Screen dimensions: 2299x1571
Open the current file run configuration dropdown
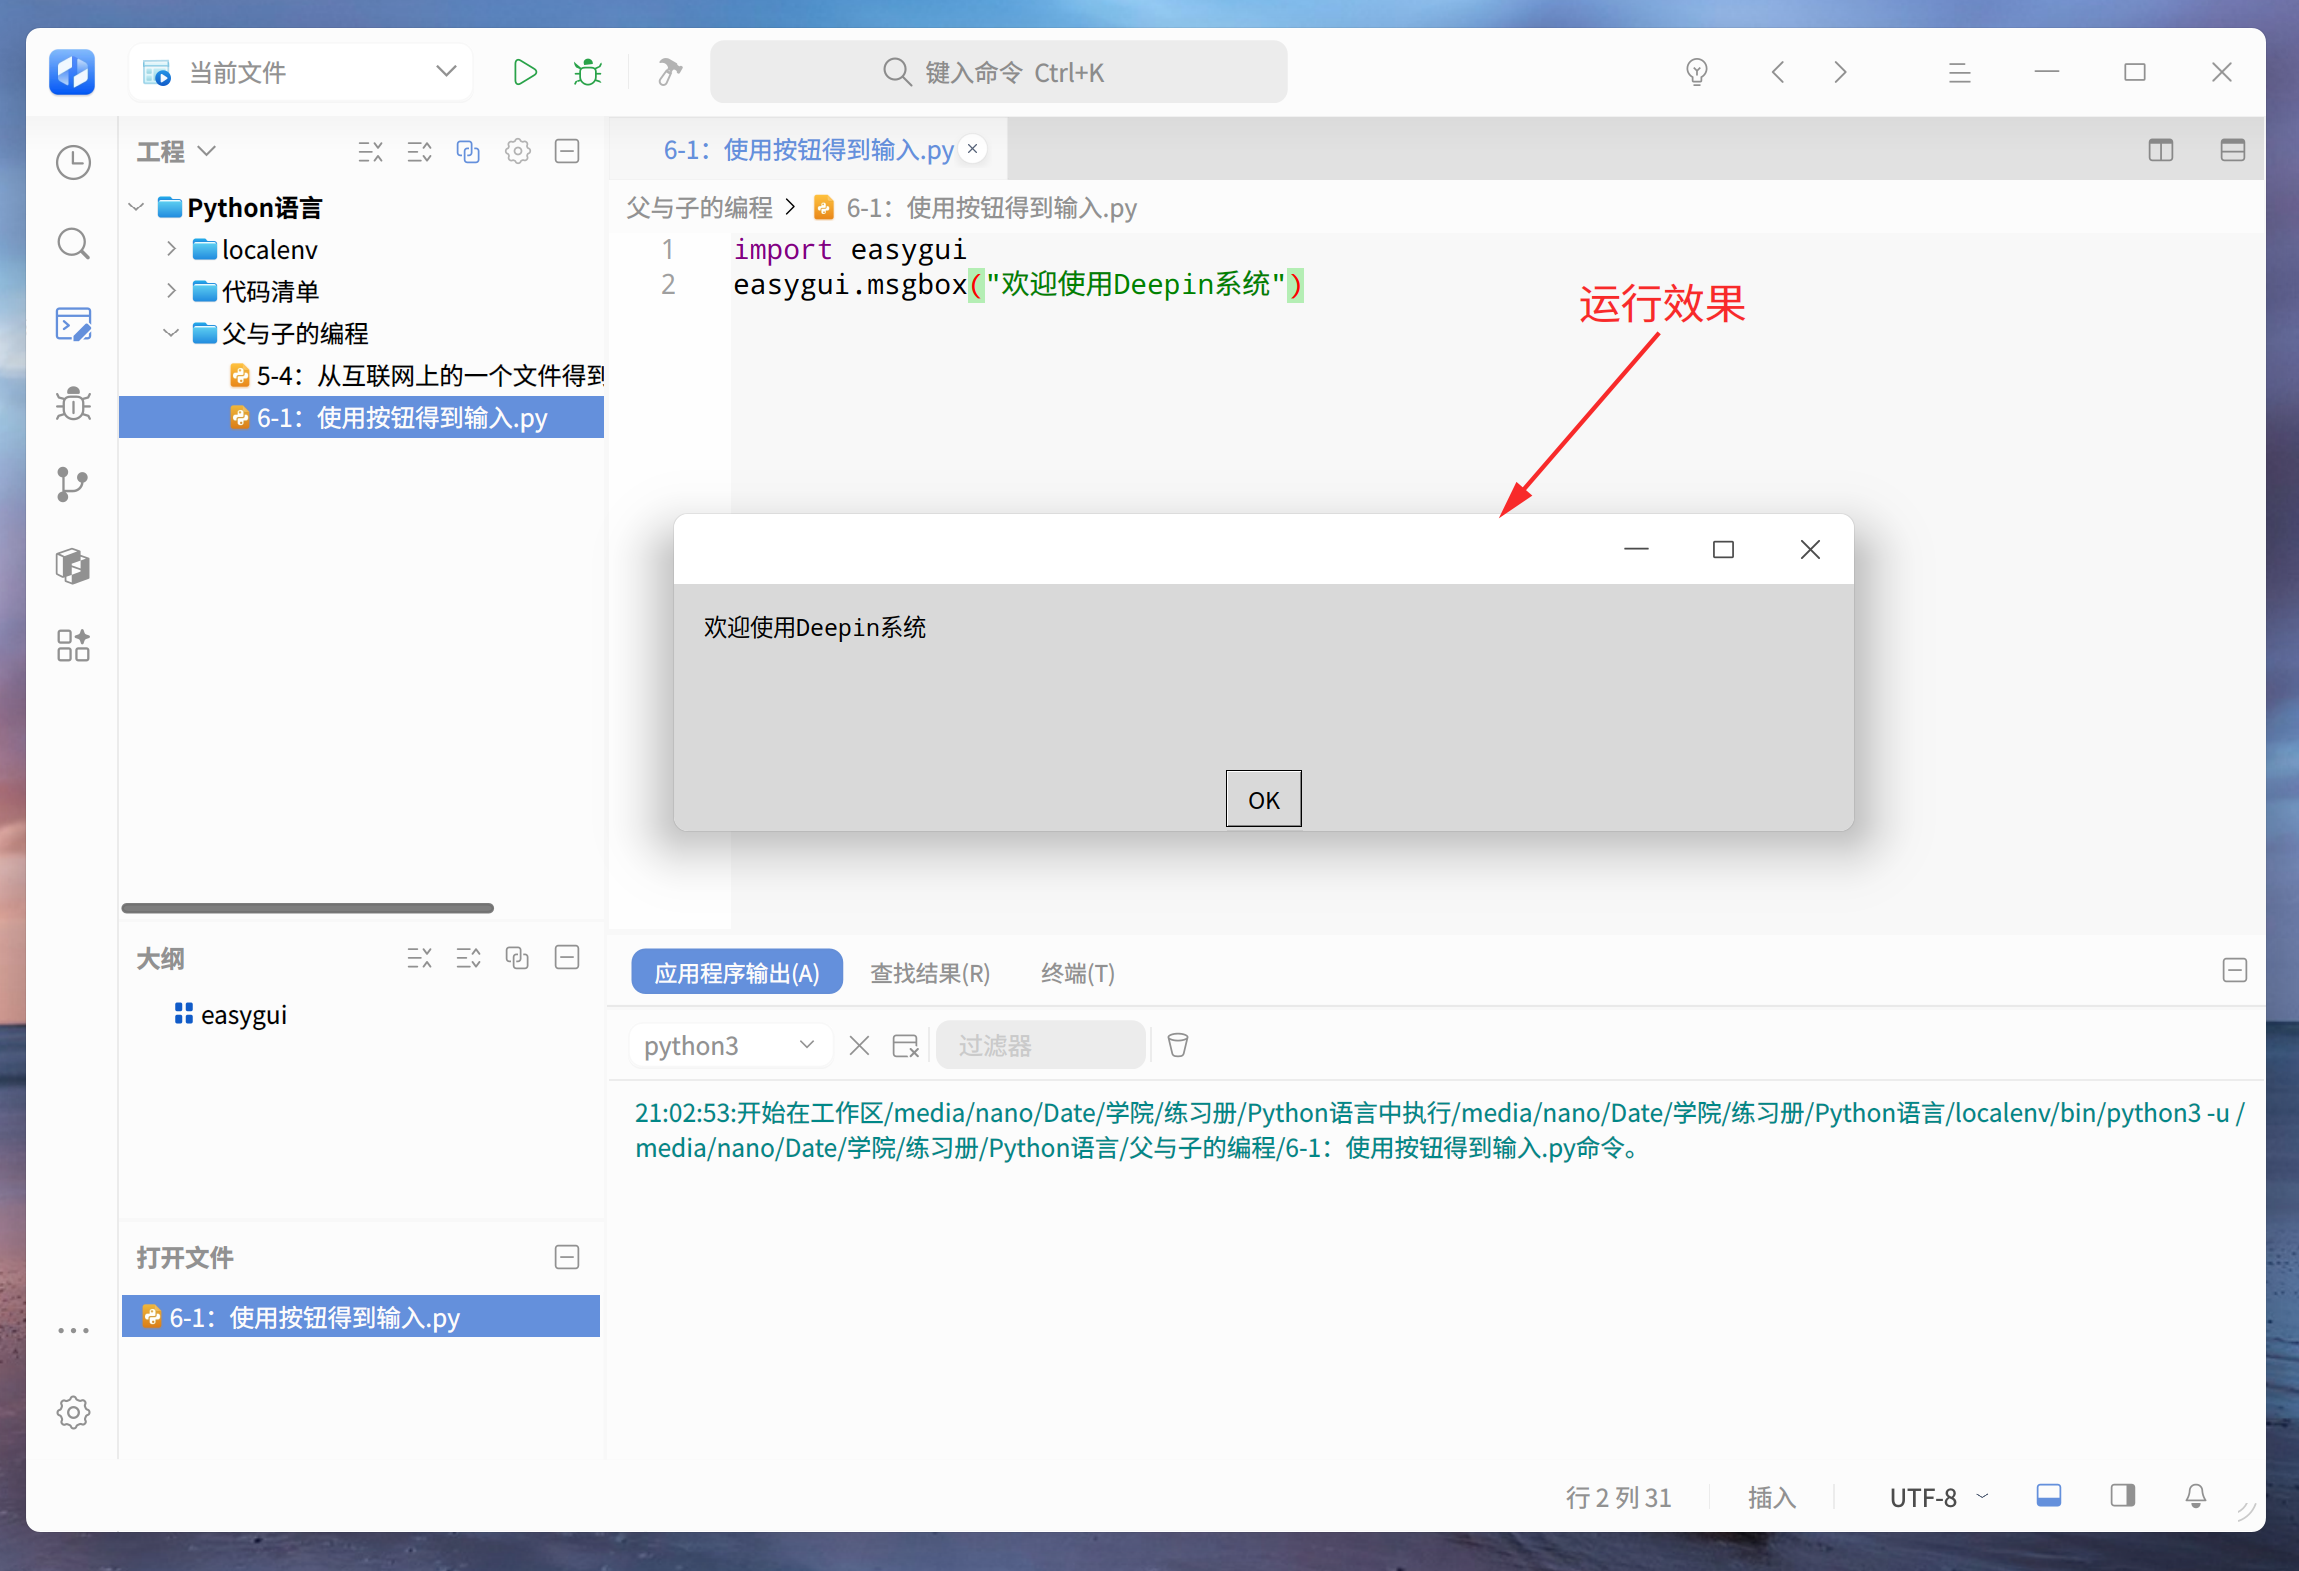300,72
